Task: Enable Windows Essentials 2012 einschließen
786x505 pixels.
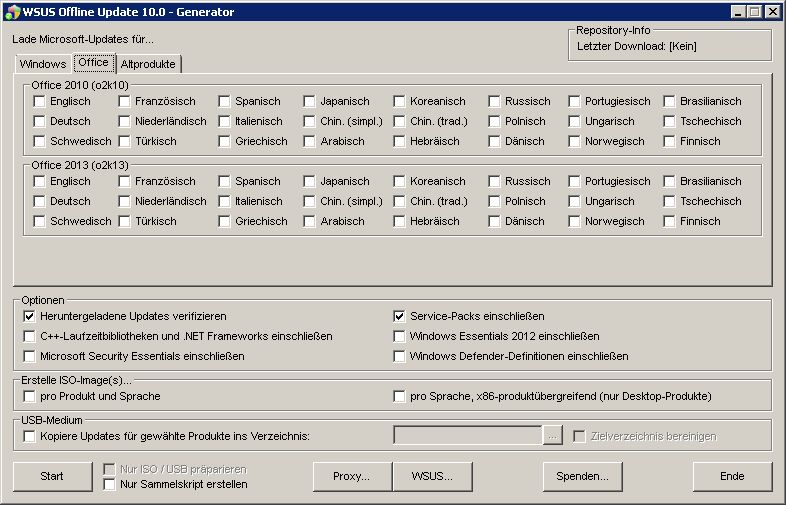Action: (x=399, y=336)
